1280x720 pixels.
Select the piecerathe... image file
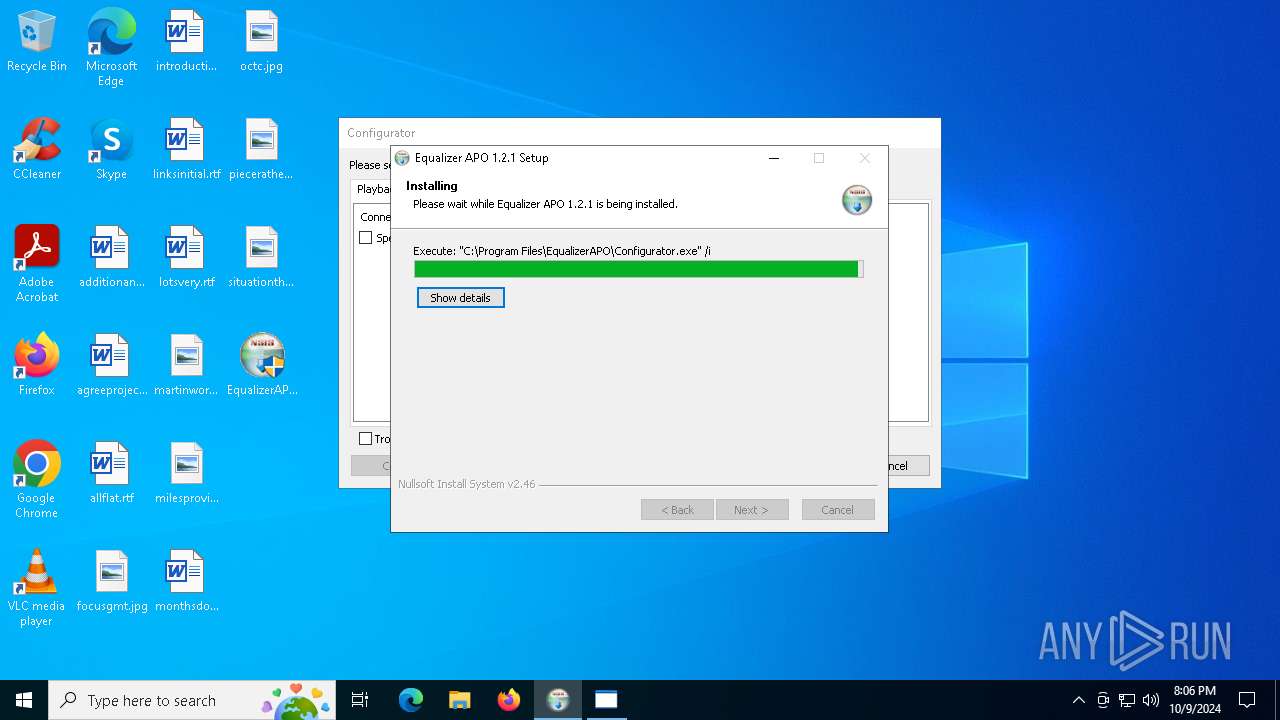click(x=261, y=150)
